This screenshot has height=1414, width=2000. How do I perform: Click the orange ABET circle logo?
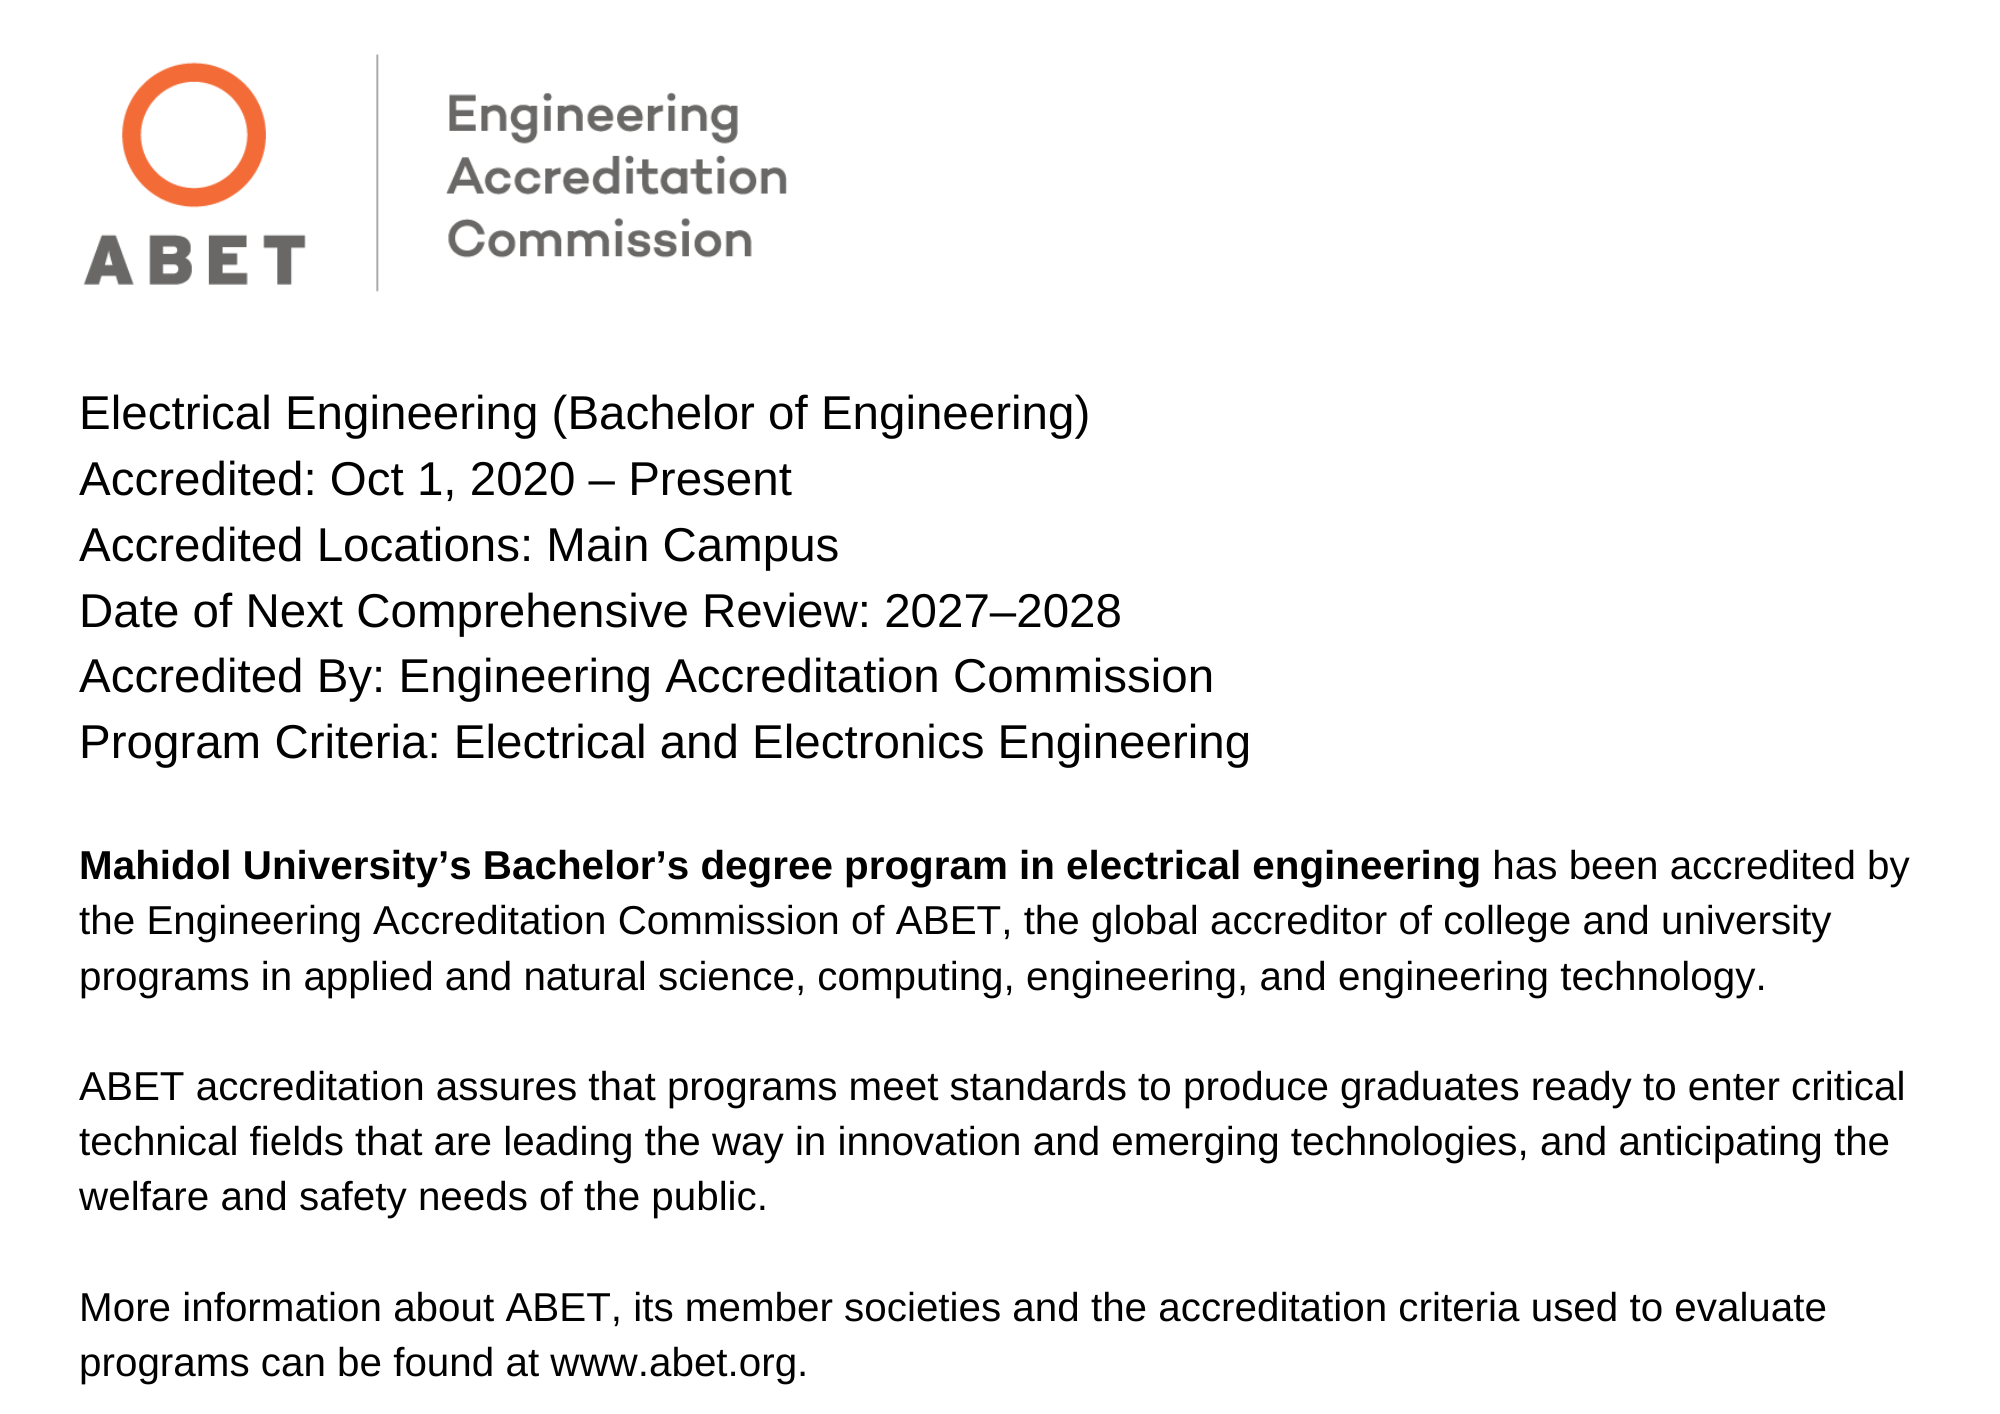click(194, 135)
